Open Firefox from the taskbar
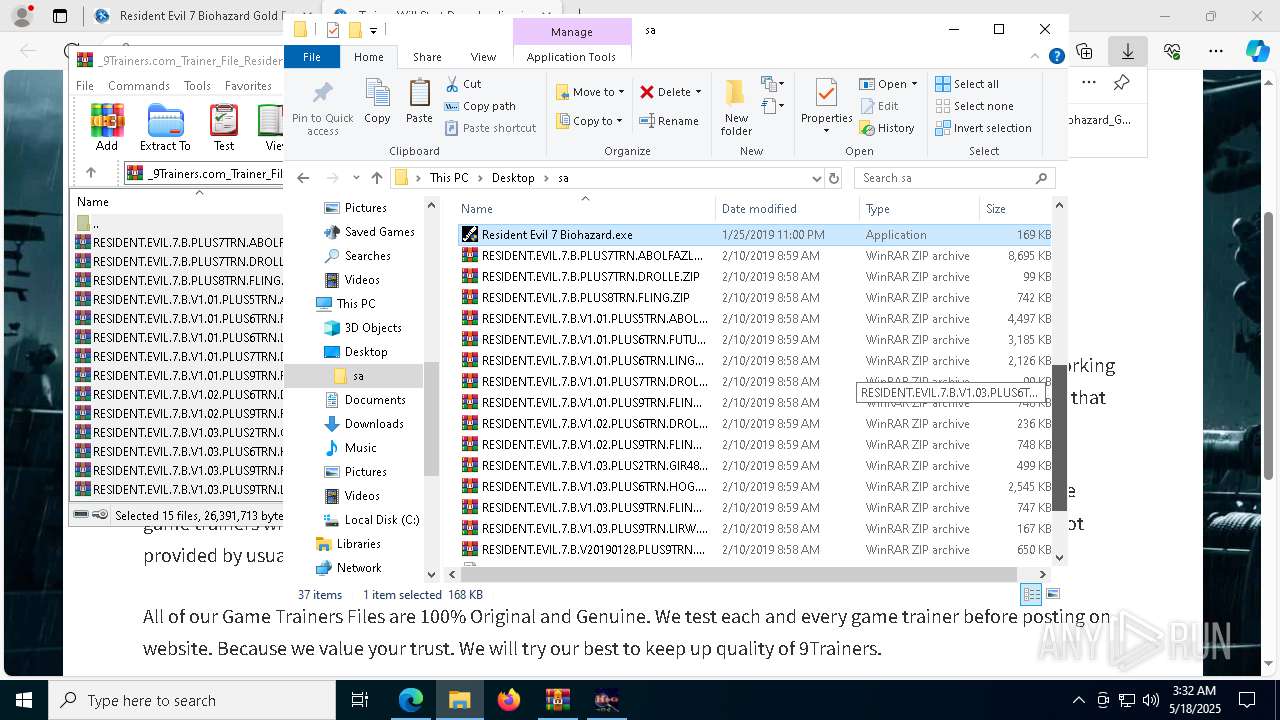Image resolution: width=1280 pixels, height=720 pixels. click(509, 700)
